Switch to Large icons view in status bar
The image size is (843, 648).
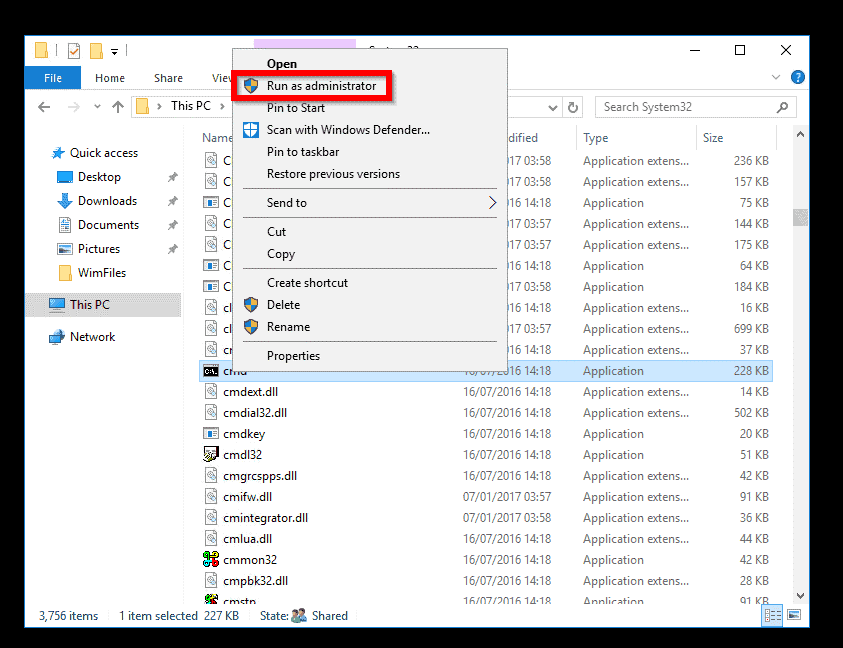point(794,615)
